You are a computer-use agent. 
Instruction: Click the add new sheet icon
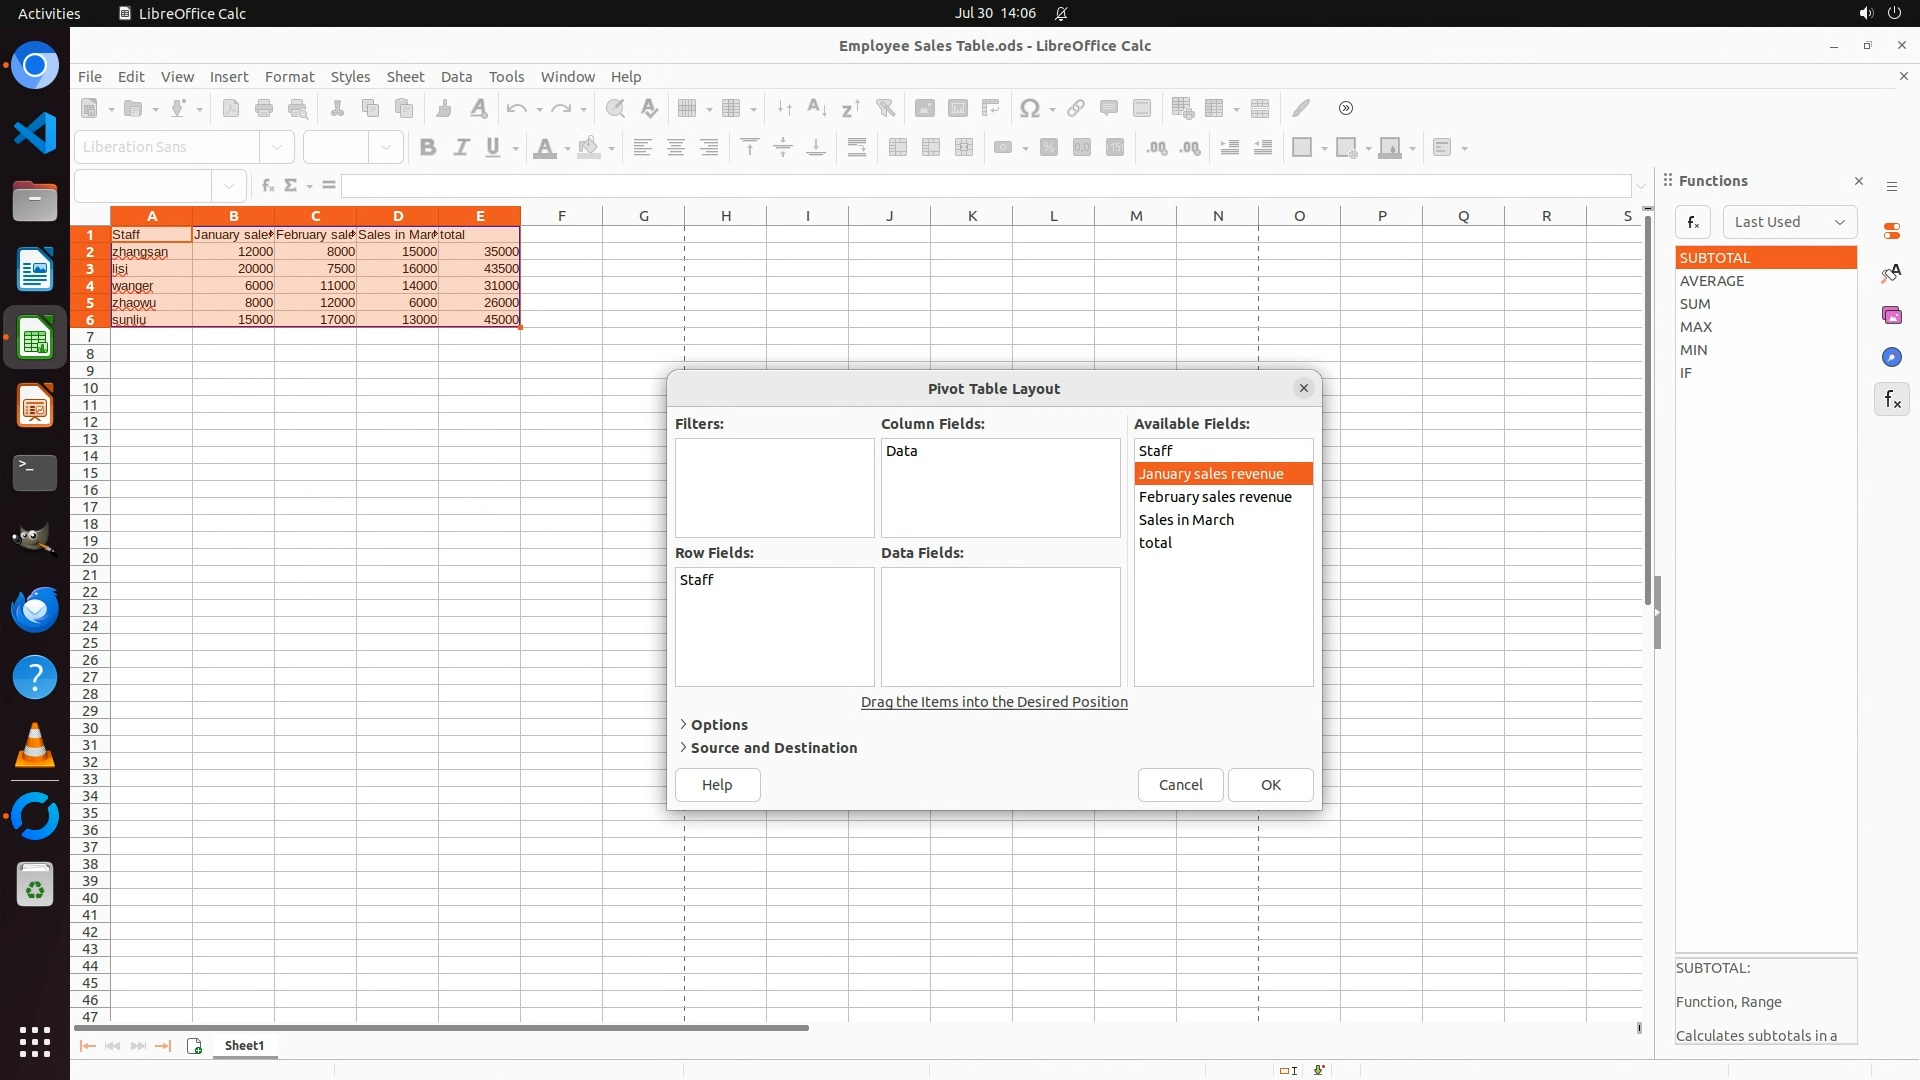click(194, 1046)
